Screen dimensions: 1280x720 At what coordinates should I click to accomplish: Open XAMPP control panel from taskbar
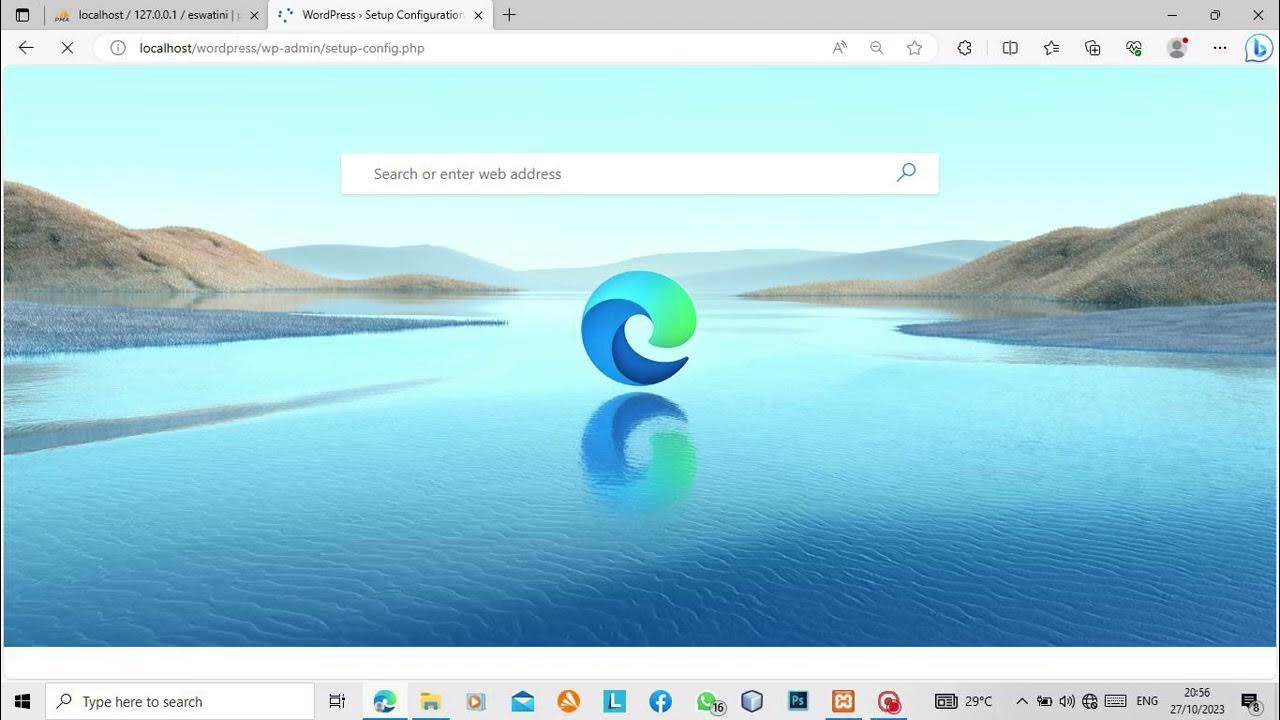[x=844, y=702]
